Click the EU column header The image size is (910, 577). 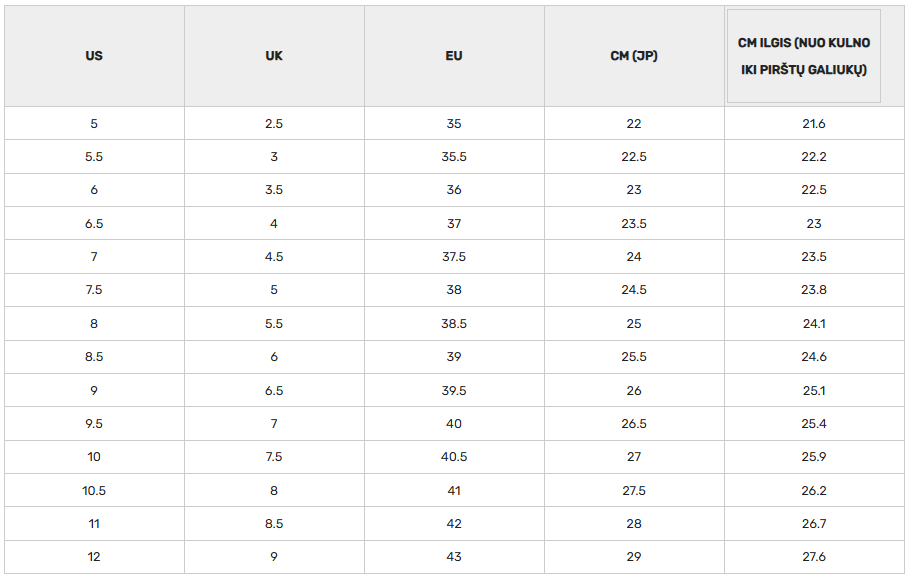pyautogui.click(x=454, y=56)
